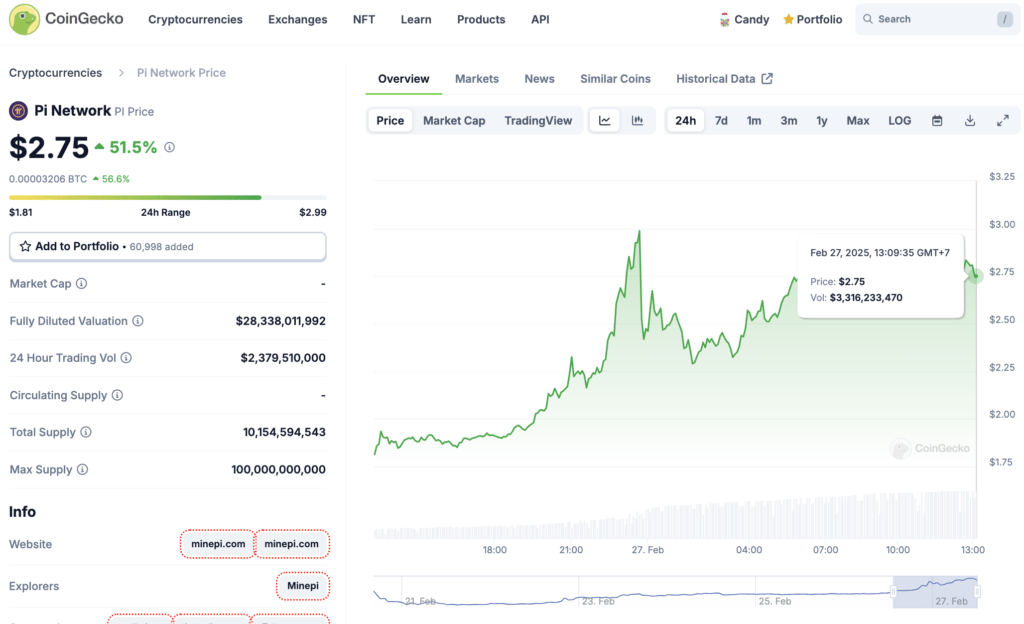This screenshot has width=1024, height=624.
Task: Open the Minepi explorer link
Action: pos(303,585)
